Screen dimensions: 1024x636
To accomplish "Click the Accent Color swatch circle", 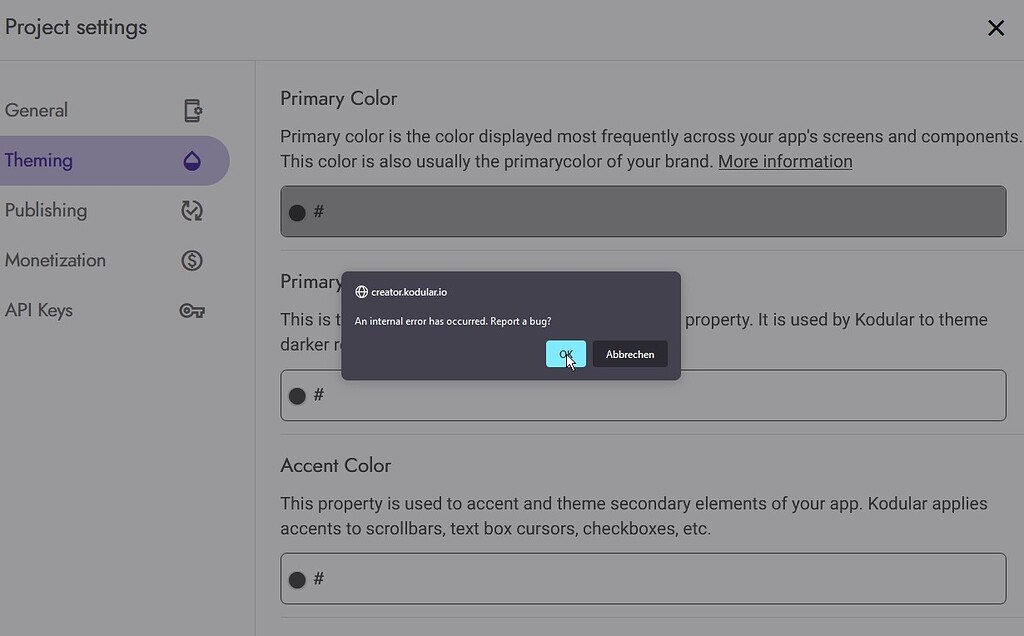I will [x=297, y=580].
